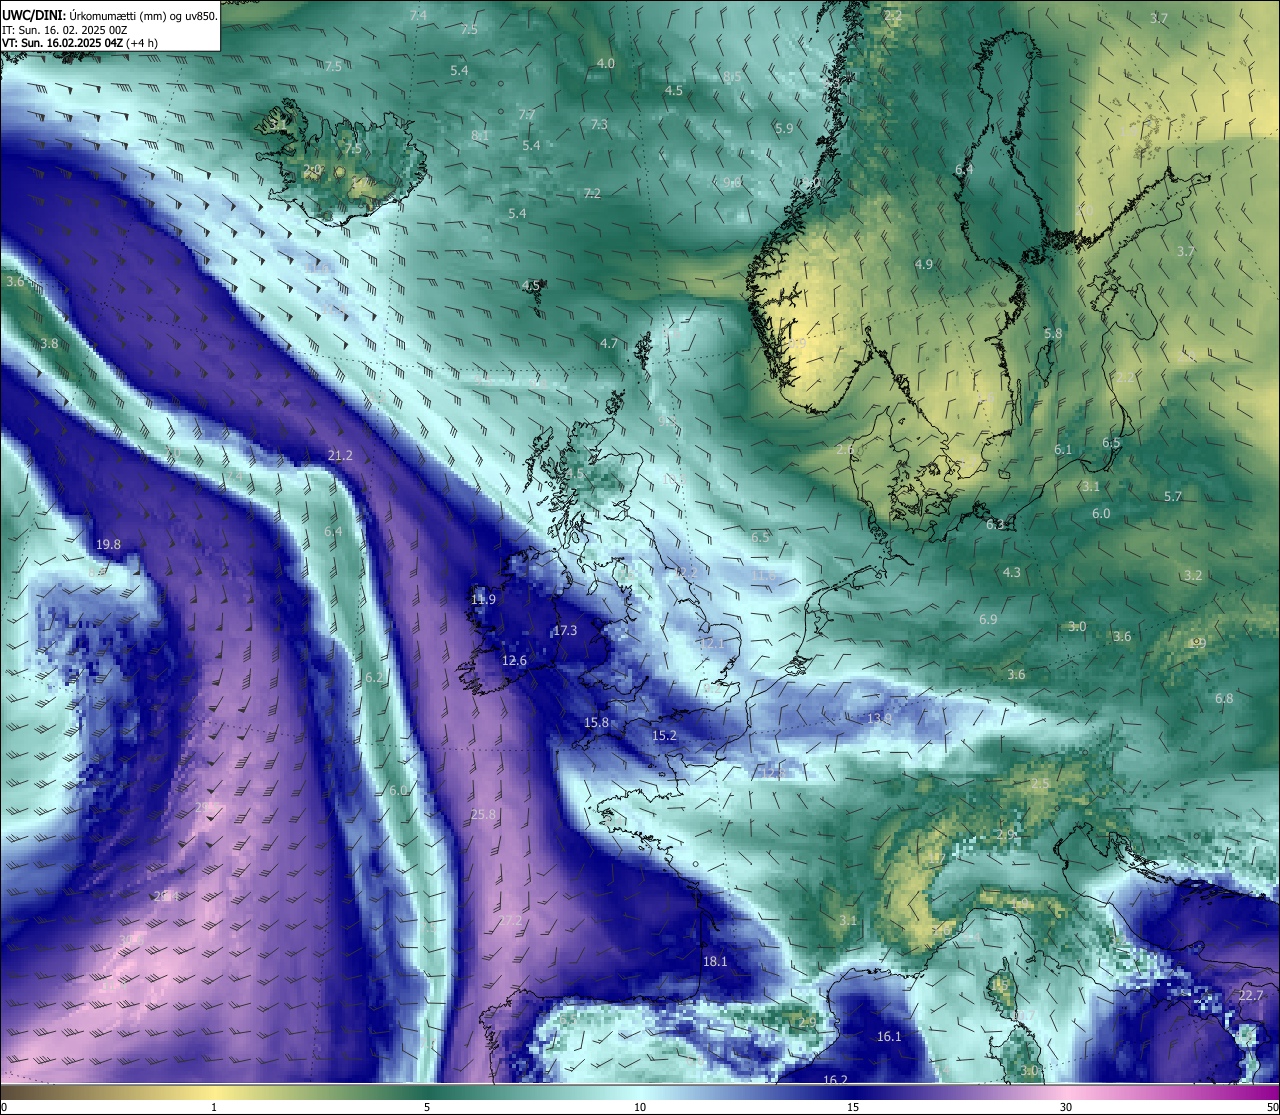Image resolution: width=1280 pixels, height=1115 pixels.
Task: Select the 6.8 value at the eastern edge
Action: [x=1224, y=699]
